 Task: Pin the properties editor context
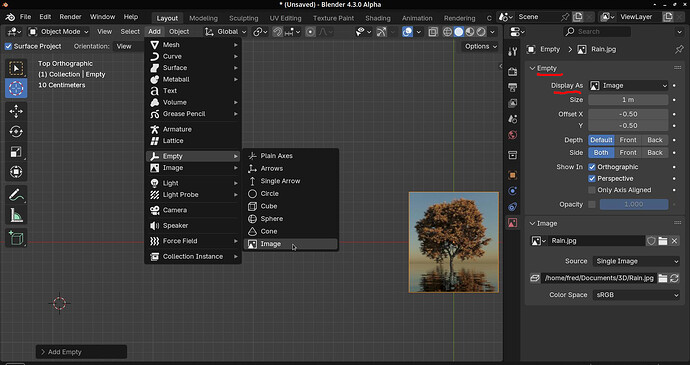[679, 49]
